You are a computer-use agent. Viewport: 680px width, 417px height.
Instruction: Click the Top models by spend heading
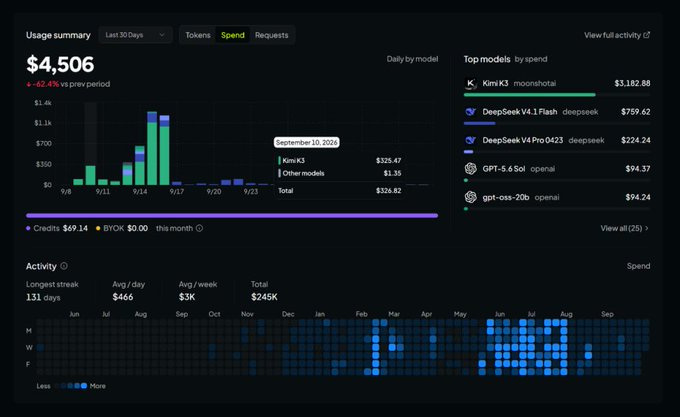505,59
